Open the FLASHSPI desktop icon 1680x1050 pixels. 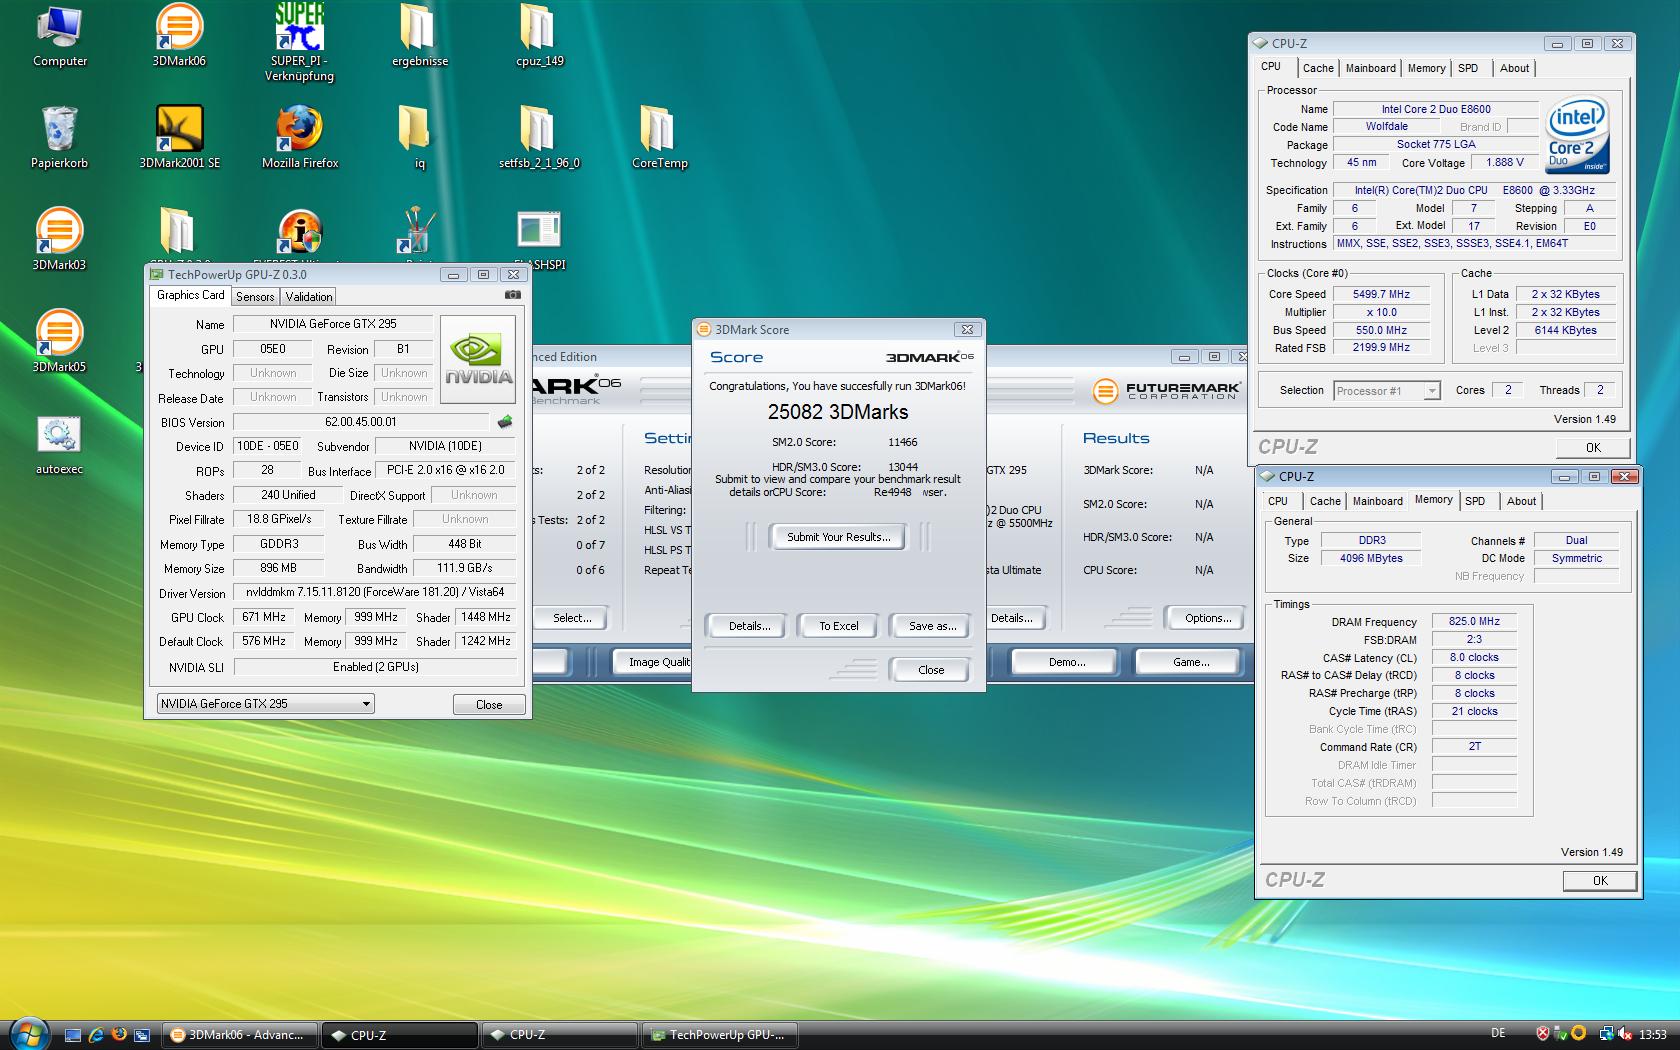(539, 240)
